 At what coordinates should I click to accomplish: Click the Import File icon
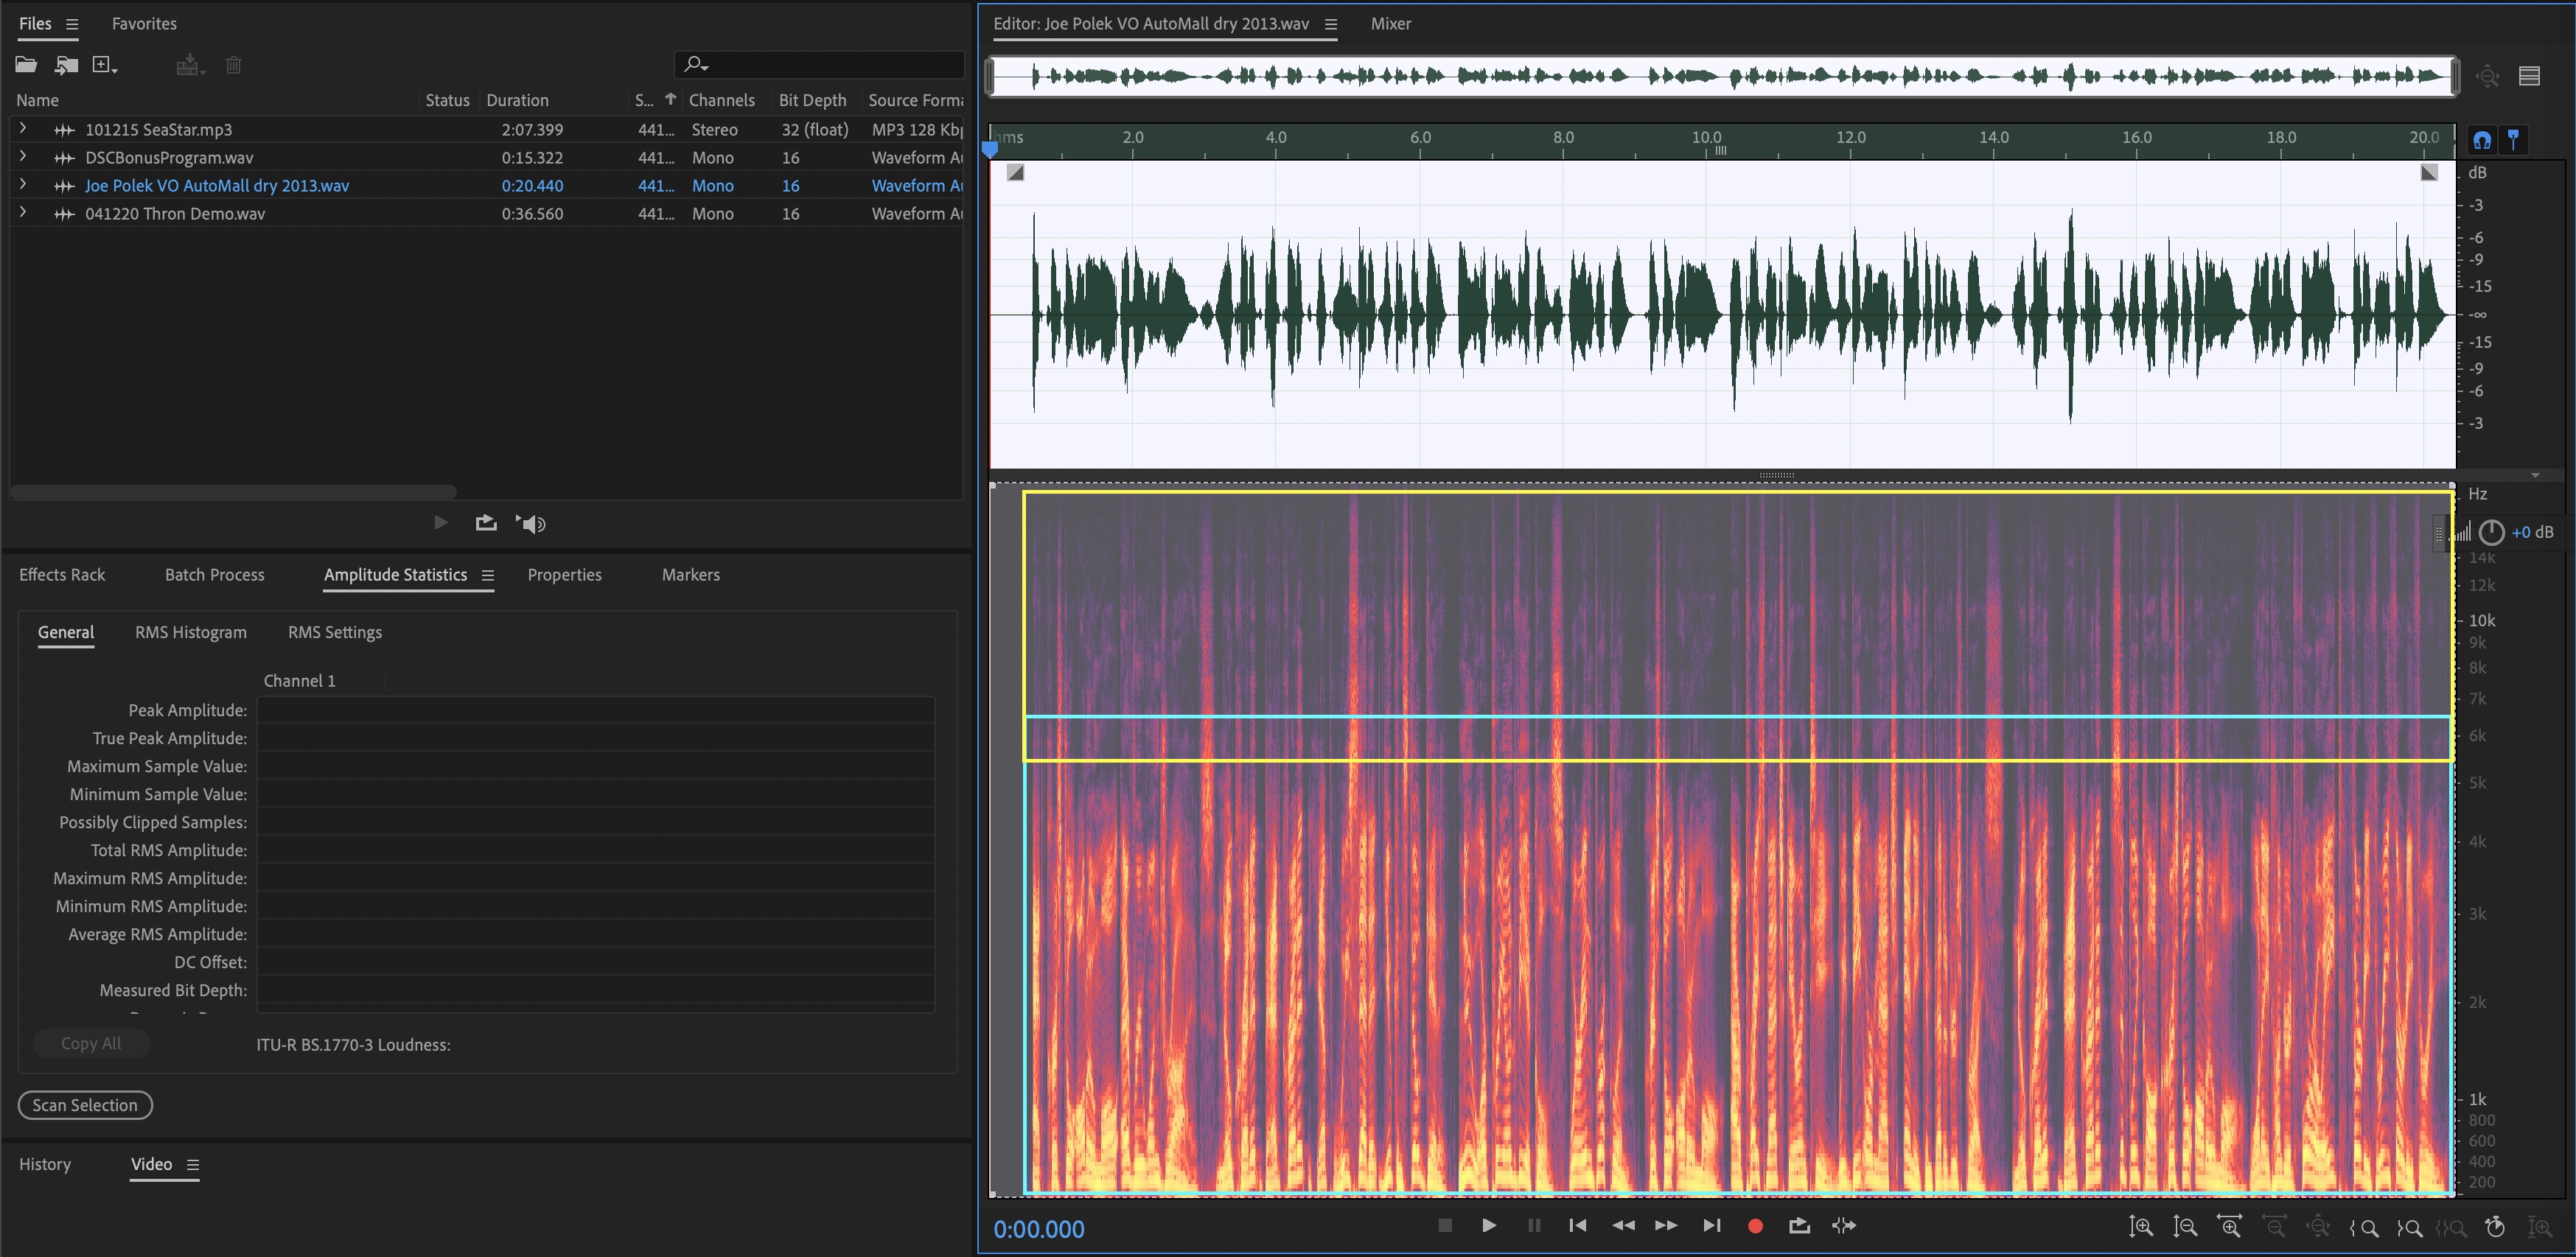click(66, 65)
